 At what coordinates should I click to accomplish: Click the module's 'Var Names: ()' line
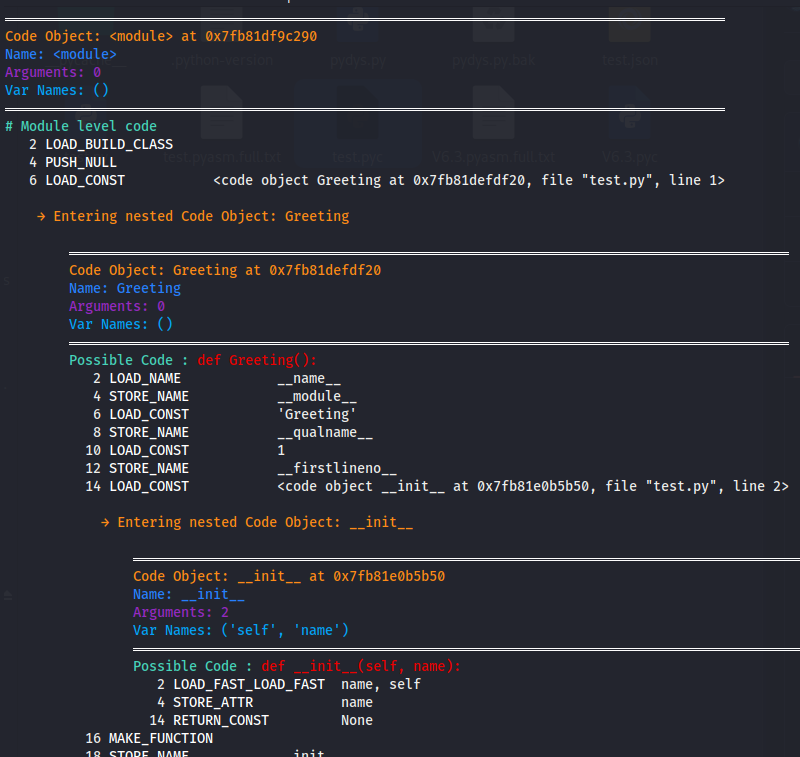pos(57,90)
